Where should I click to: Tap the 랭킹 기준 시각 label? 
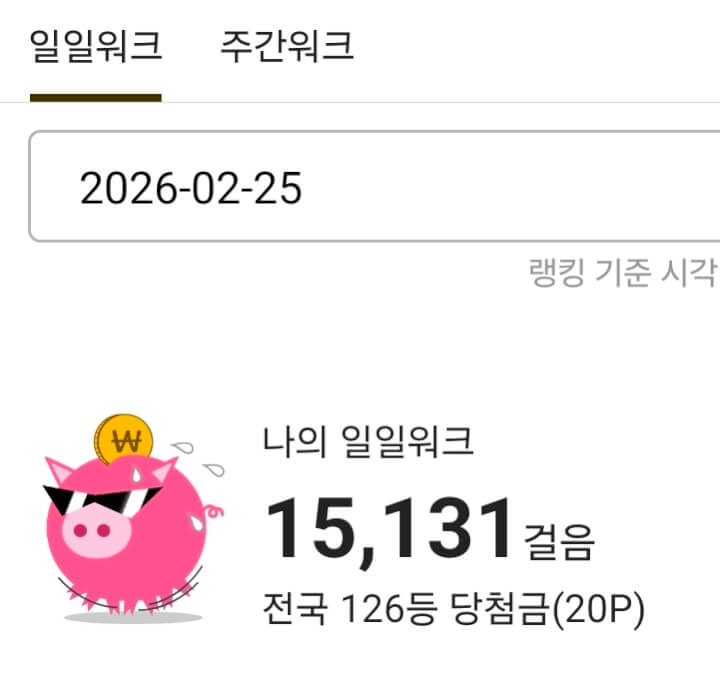(x=624, y=272)
